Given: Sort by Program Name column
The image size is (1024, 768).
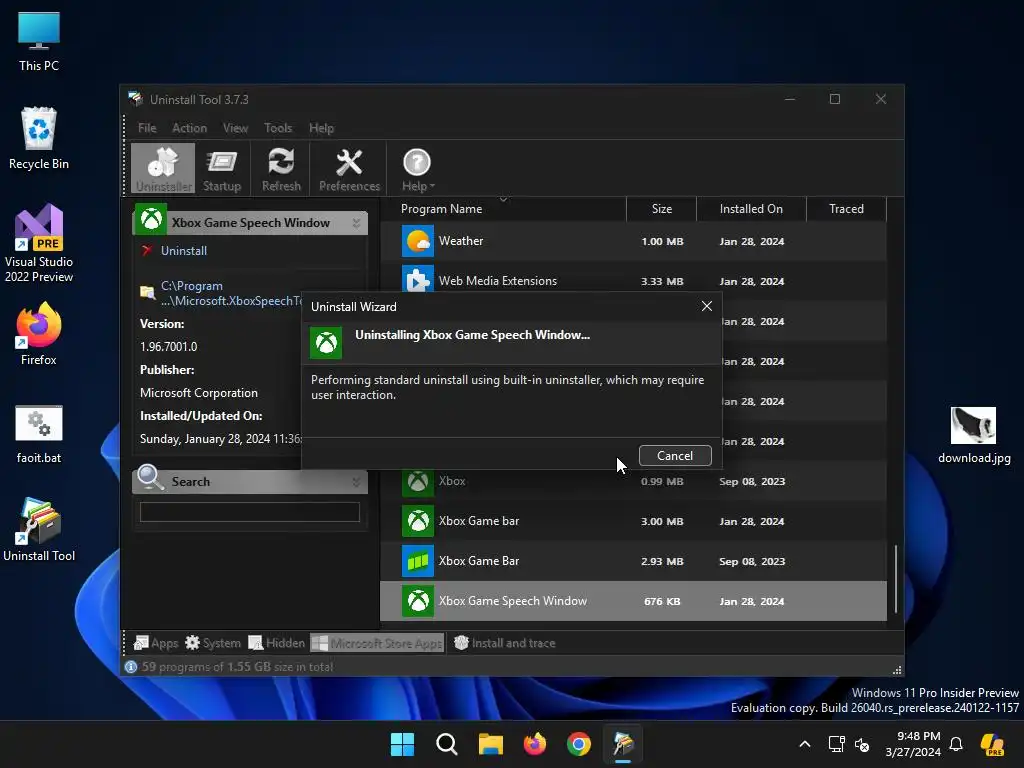Looking at the screenshot, I should pyautogui.click(x=503, y=209).
